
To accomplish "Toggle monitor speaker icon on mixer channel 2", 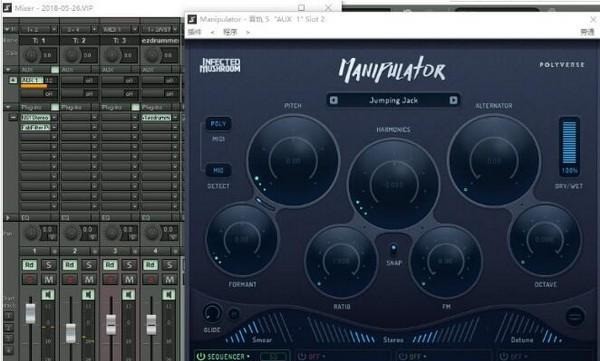I will (x=88, y=294).
